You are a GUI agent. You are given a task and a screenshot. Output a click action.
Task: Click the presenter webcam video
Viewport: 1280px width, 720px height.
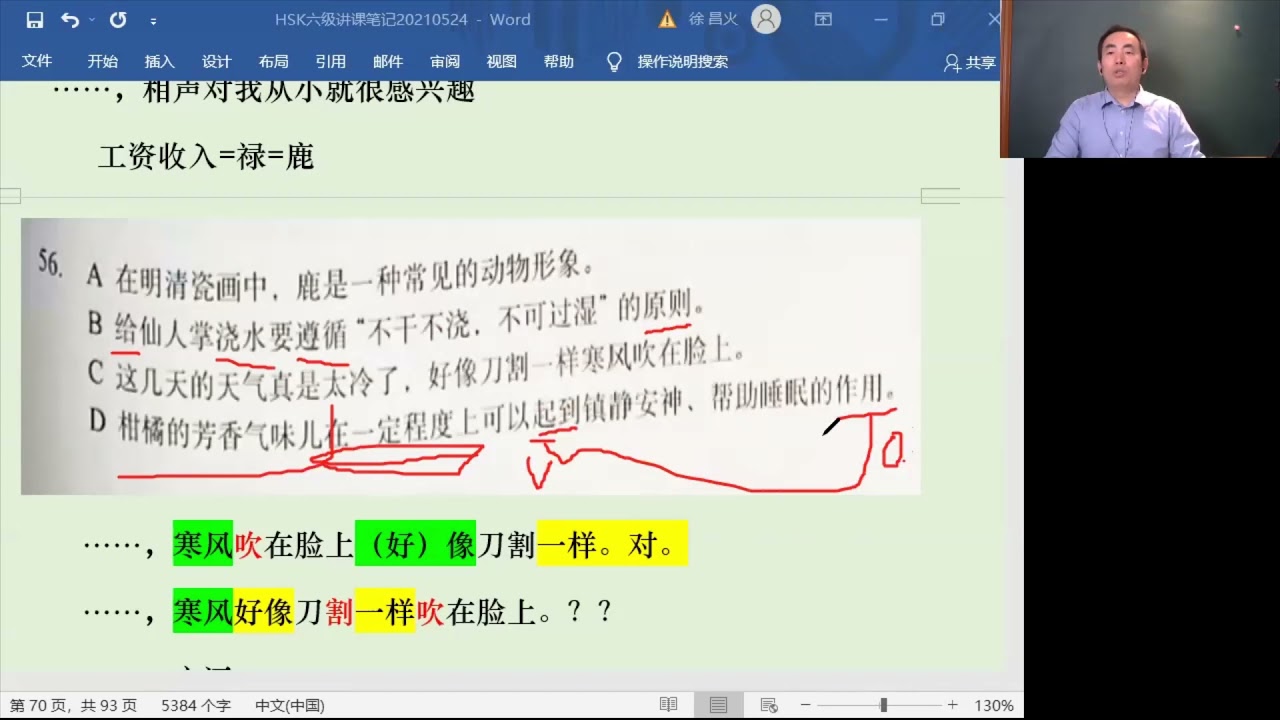click(x=1140, y=79)
